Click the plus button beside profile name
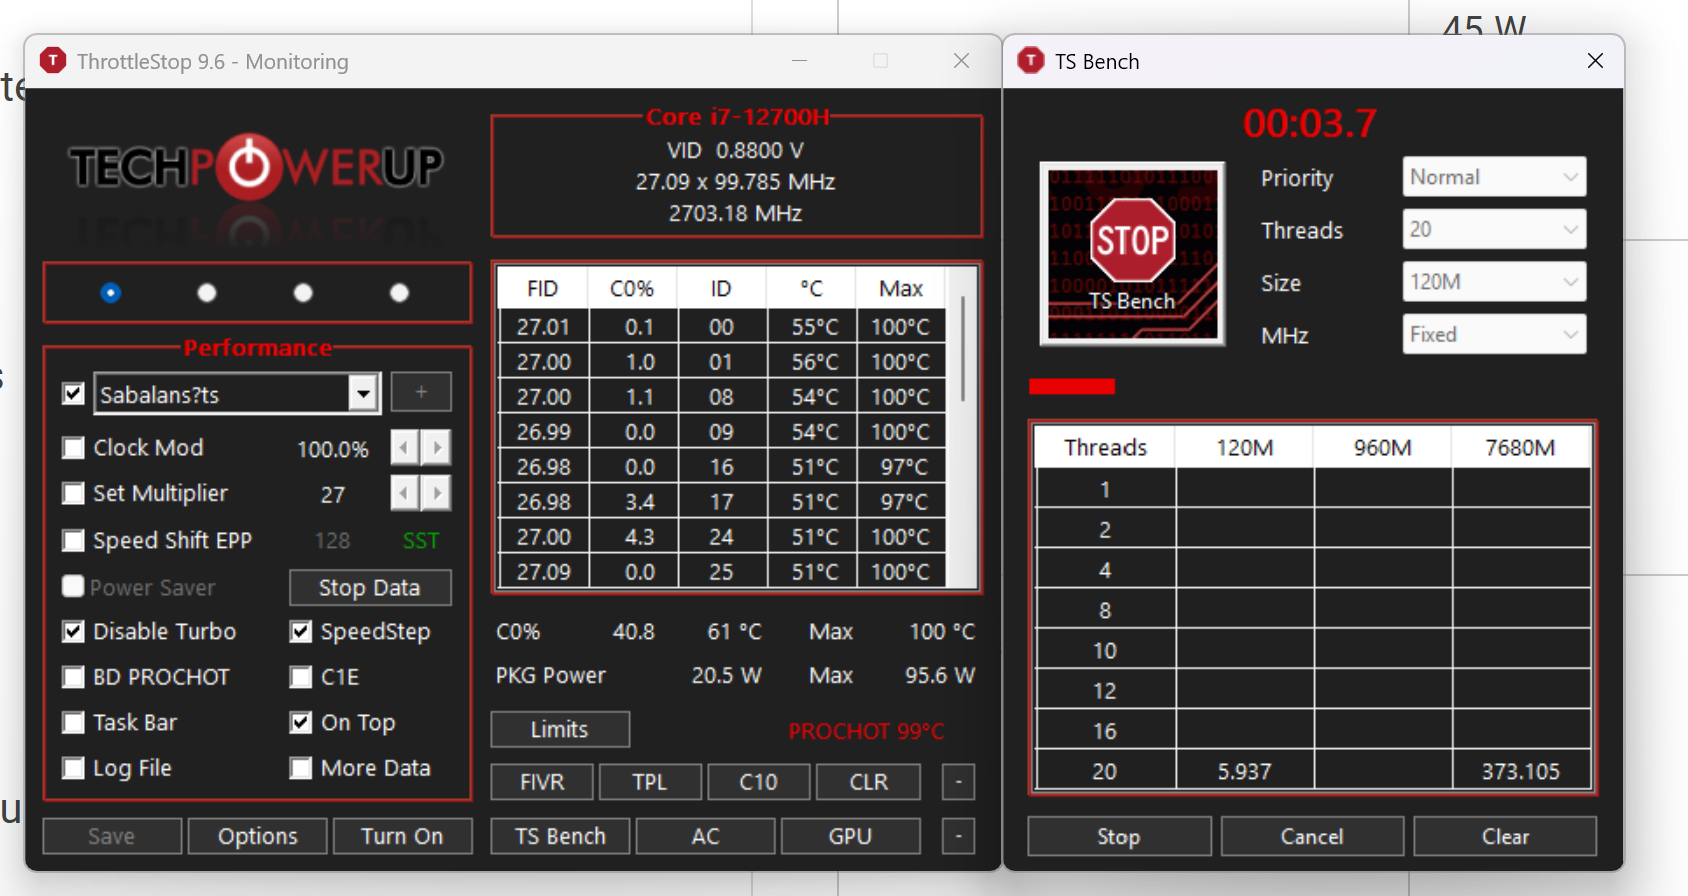Image resolution: width=1688 pixels, height=896 pixels. [421, 392]
